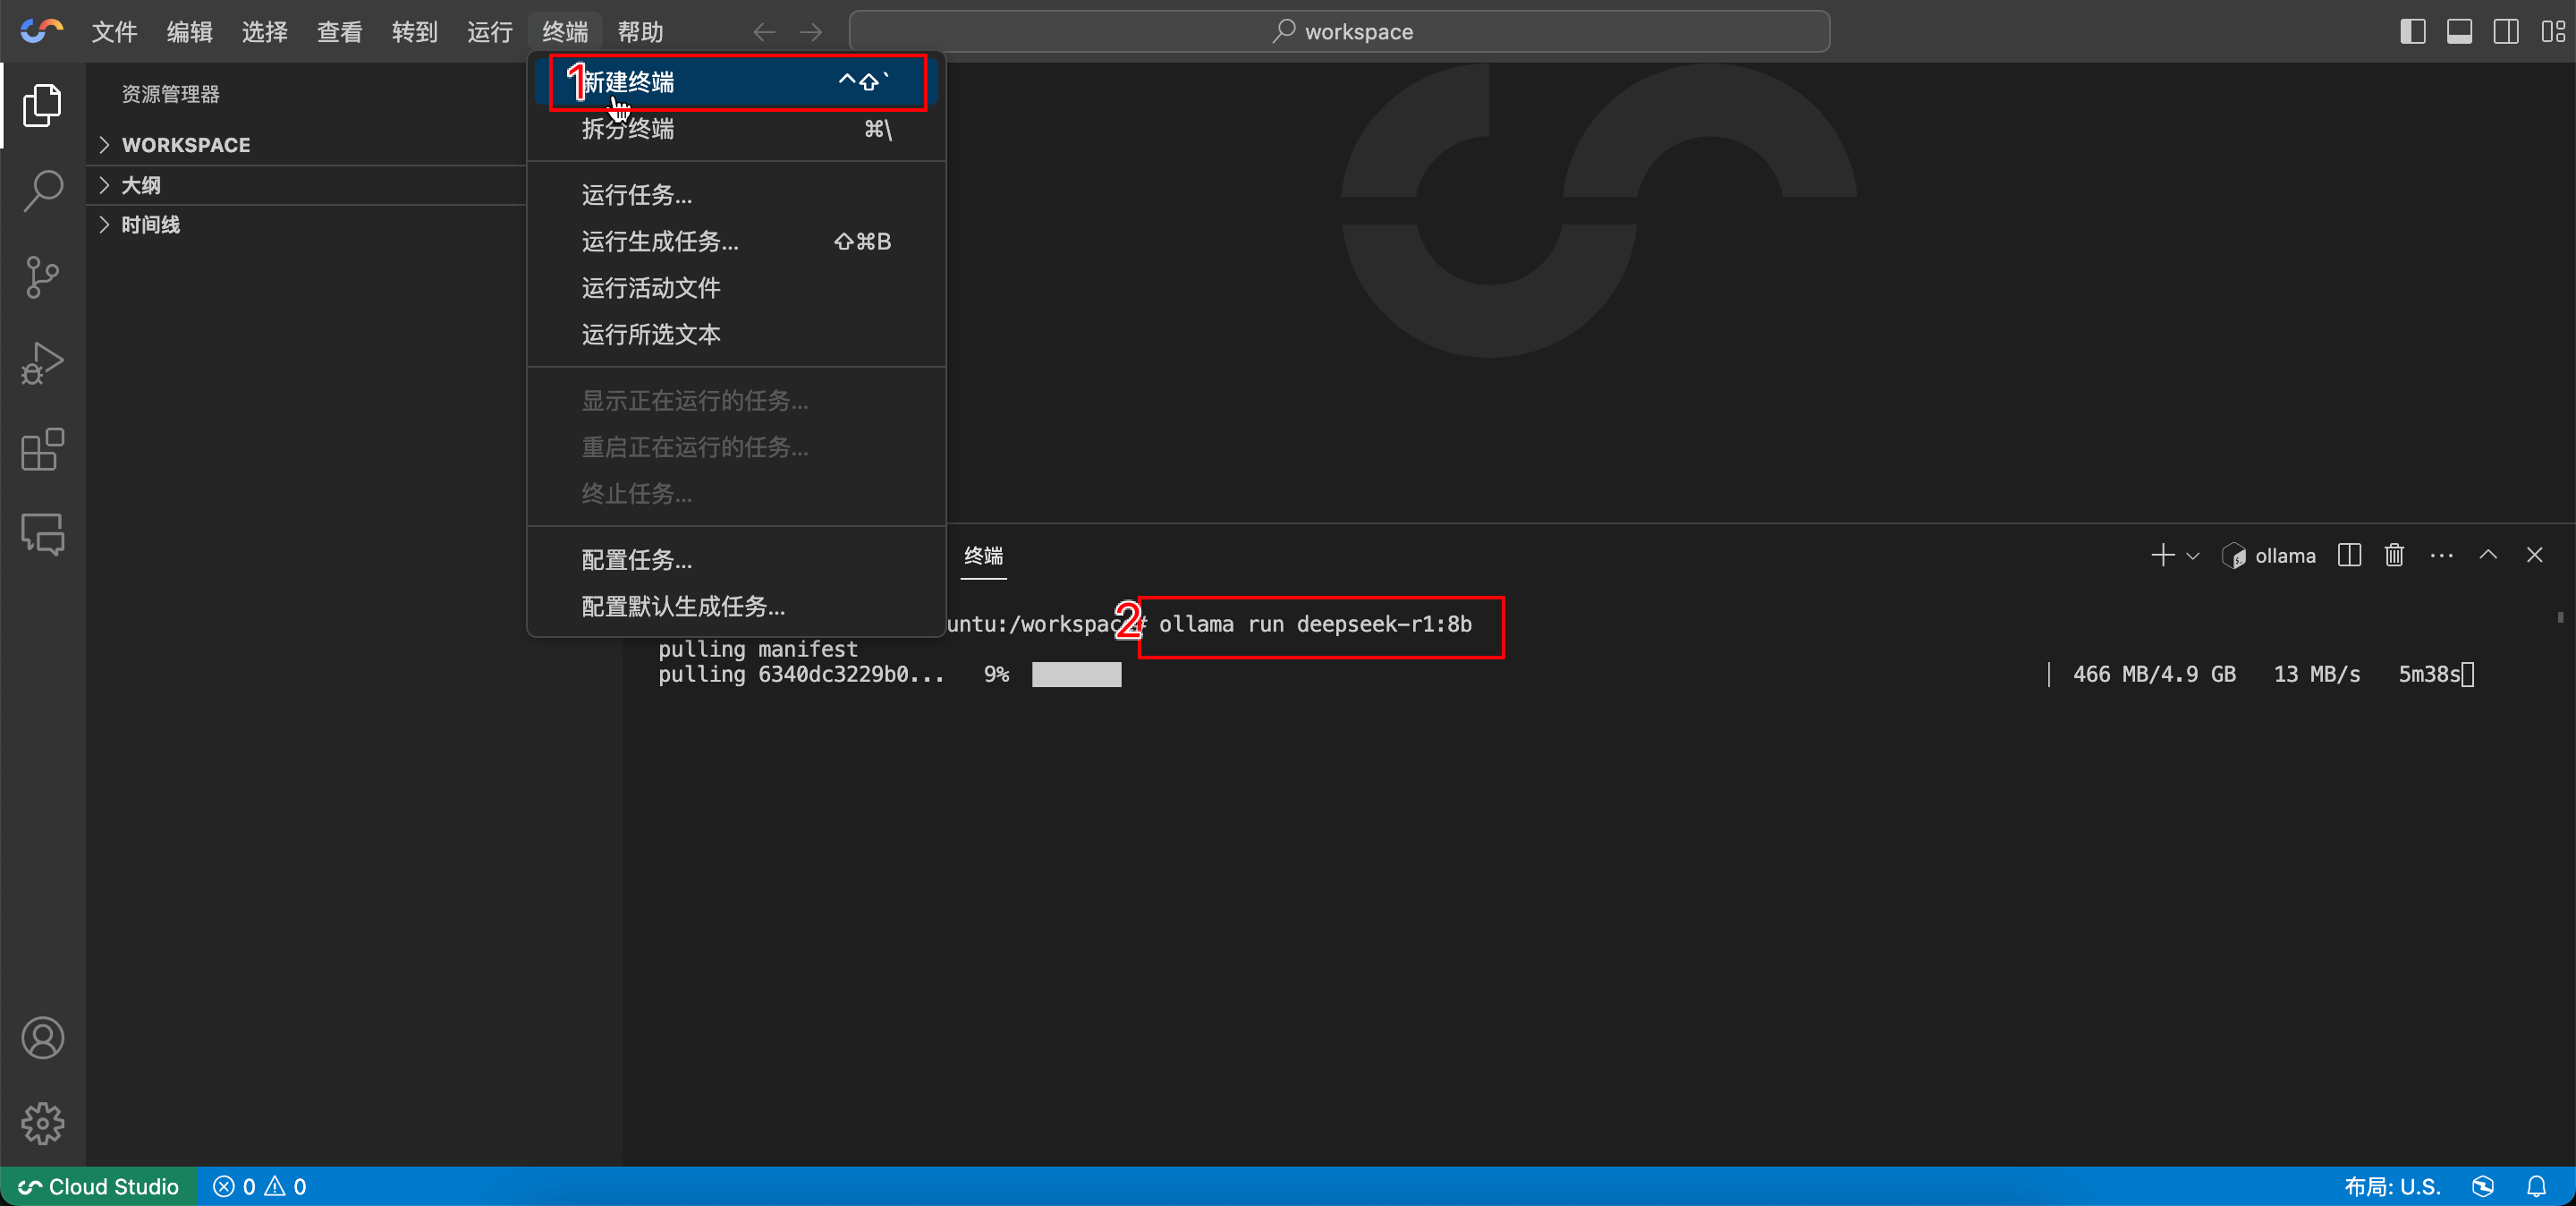
Task: Click Cloud Studio status bar button
Action: [x=99, y=1186]
